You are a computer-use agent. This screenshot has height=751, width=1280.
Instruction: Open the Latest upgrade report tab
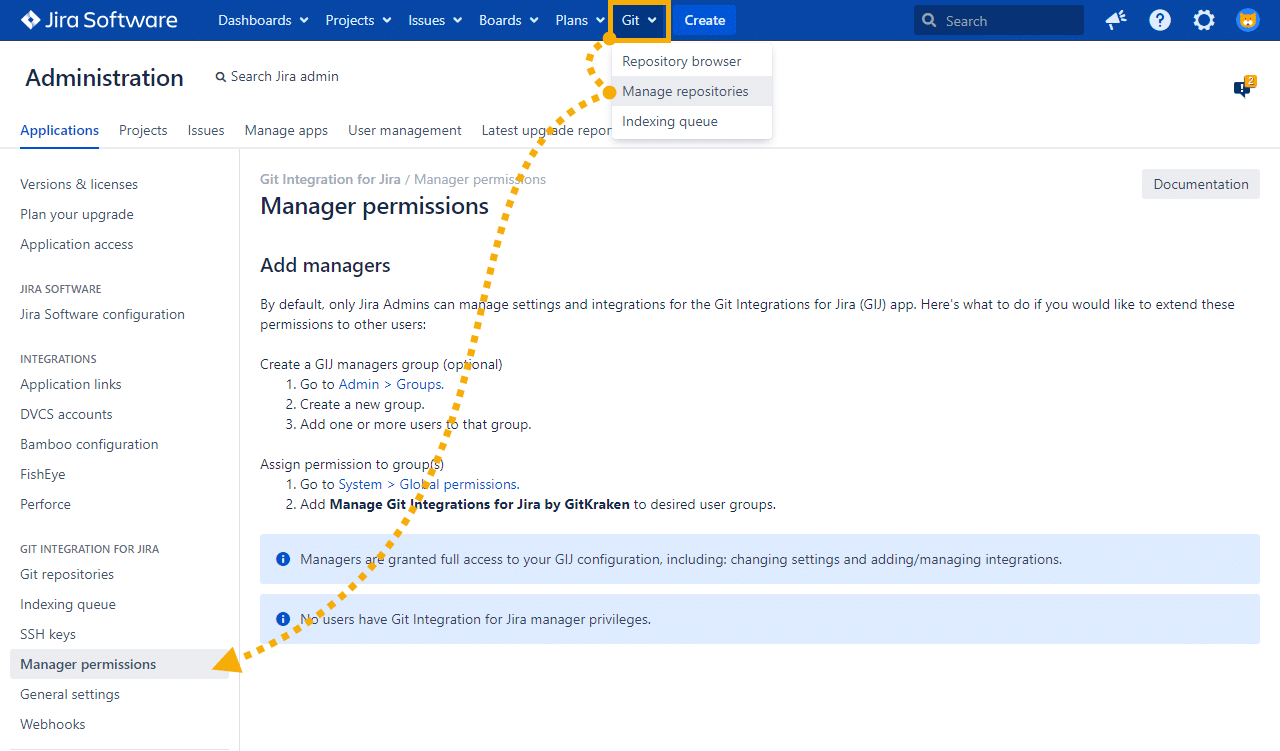pos(546,130)
